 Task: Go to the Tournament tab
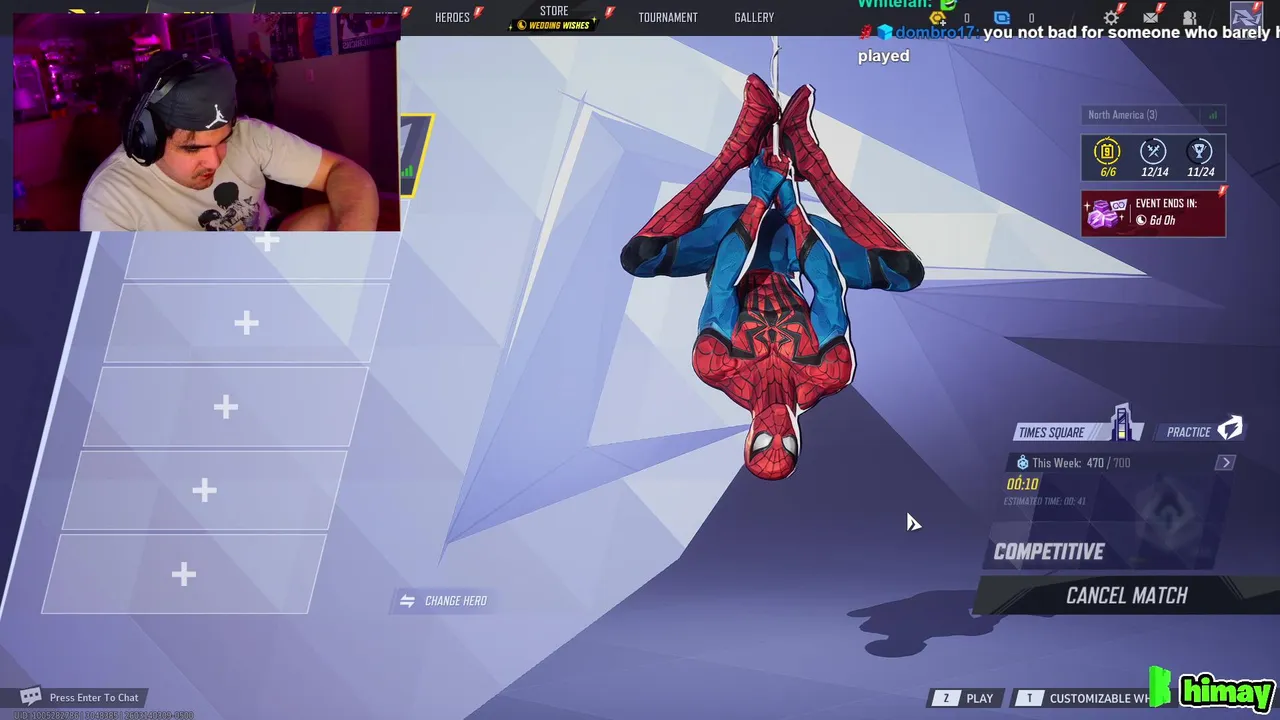coord(668,17)
